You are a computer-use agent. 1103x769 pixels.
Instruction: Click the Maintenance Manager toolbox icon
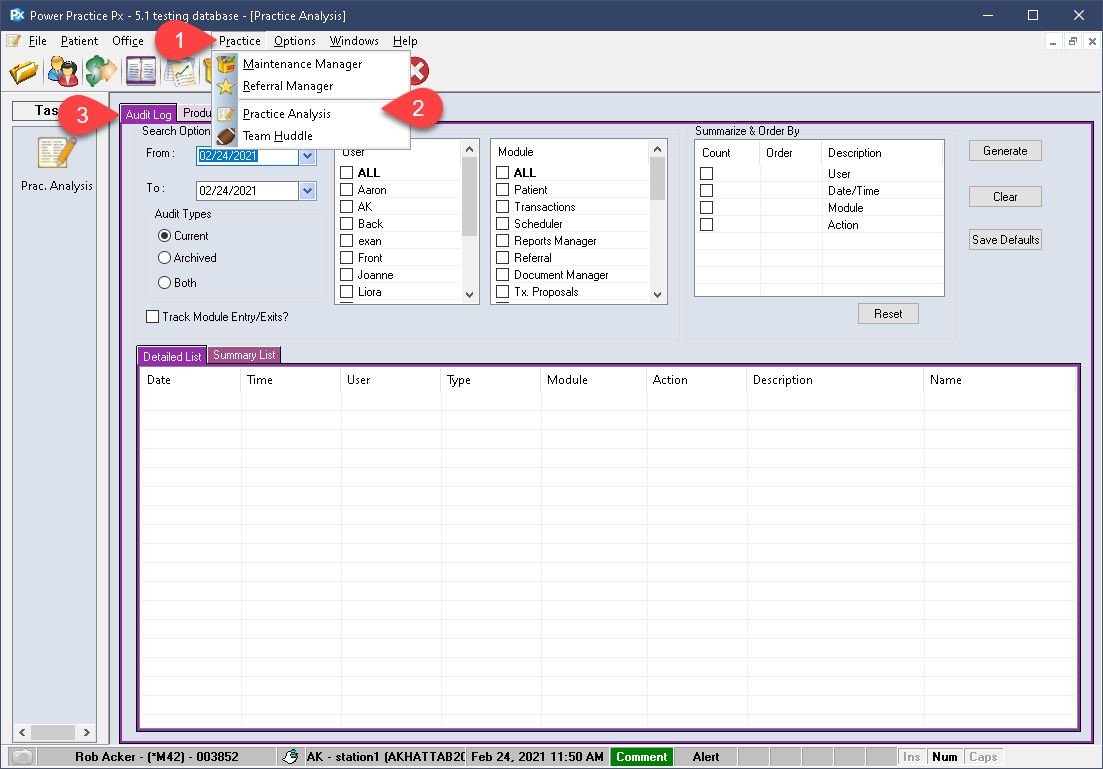pyautogui.click(x=226, y=64)
